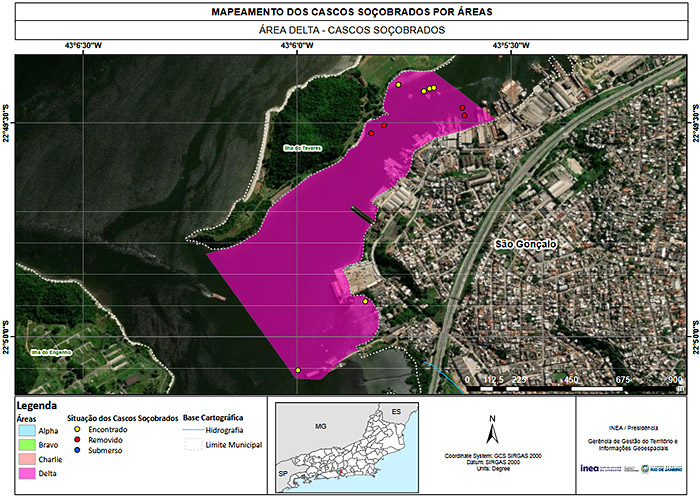This screenshot has height=497, width=700.
Task: Click the Base Cartográfica heading
Action: coord(213,418)
